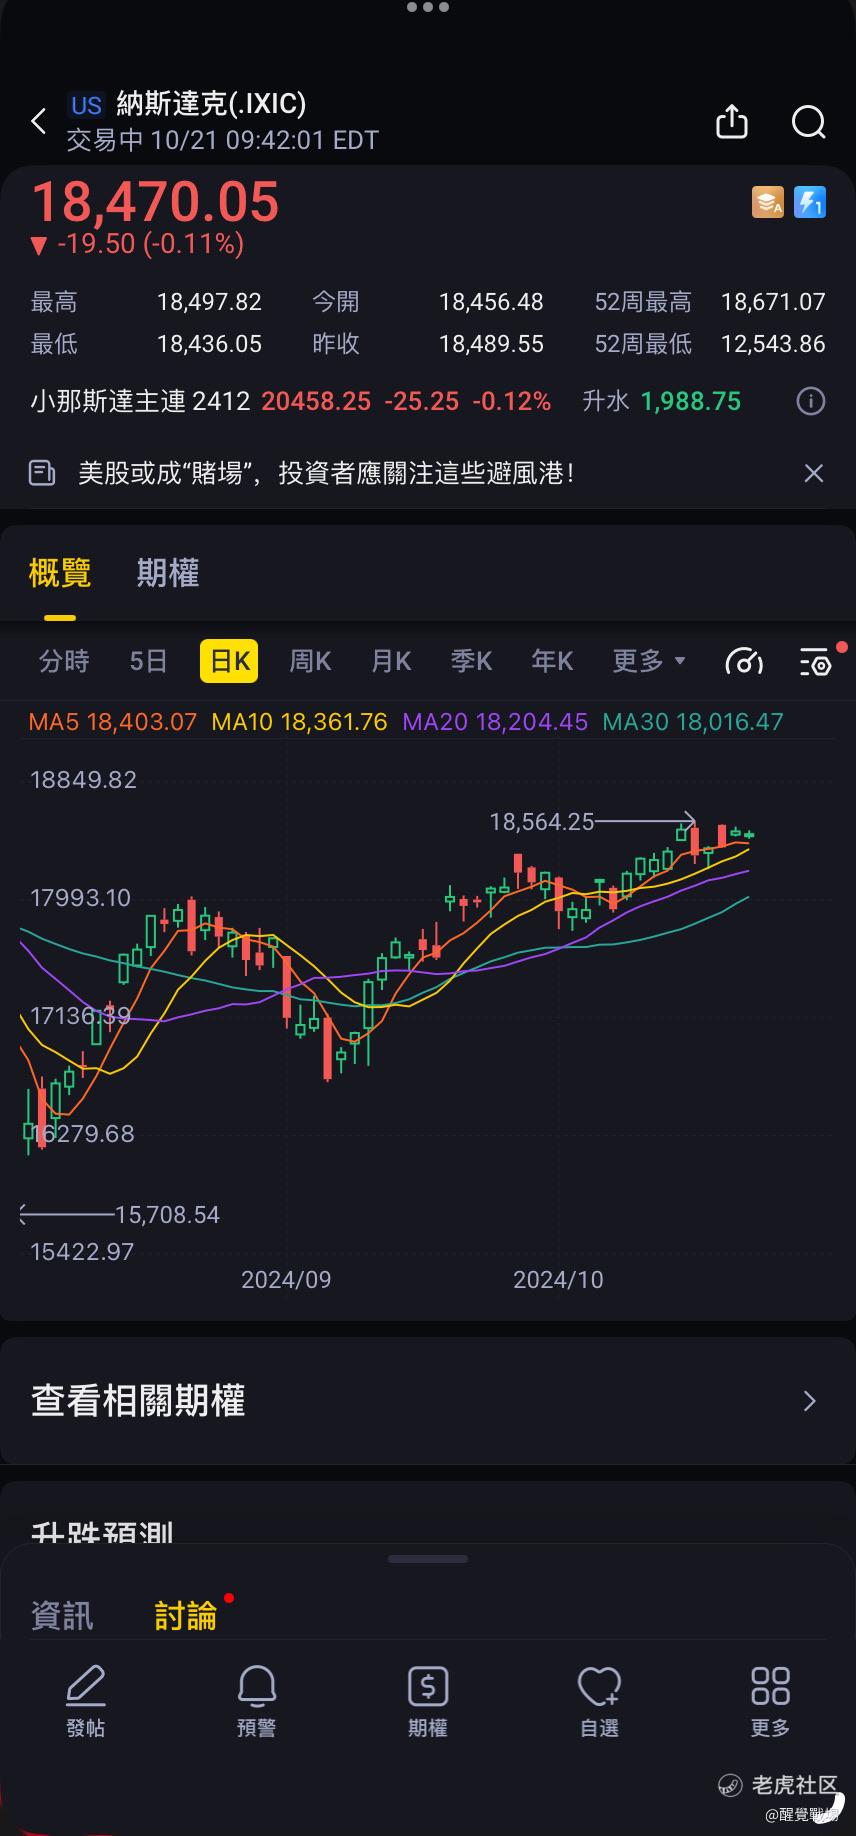Open chart settings icon with red dot
The width and height of the screenshot is (856, 1836).
(x=817, y=661)
